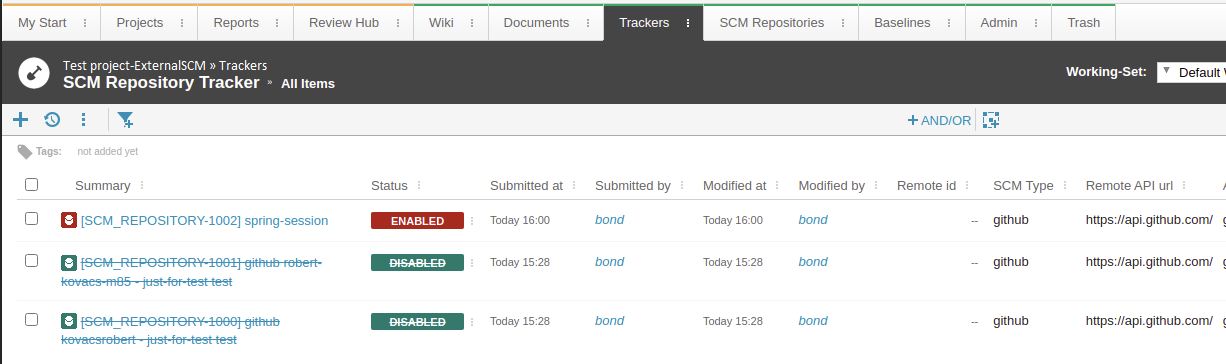
Task: Switch to the Review Hub tab
Action: (x=344, y=22)
